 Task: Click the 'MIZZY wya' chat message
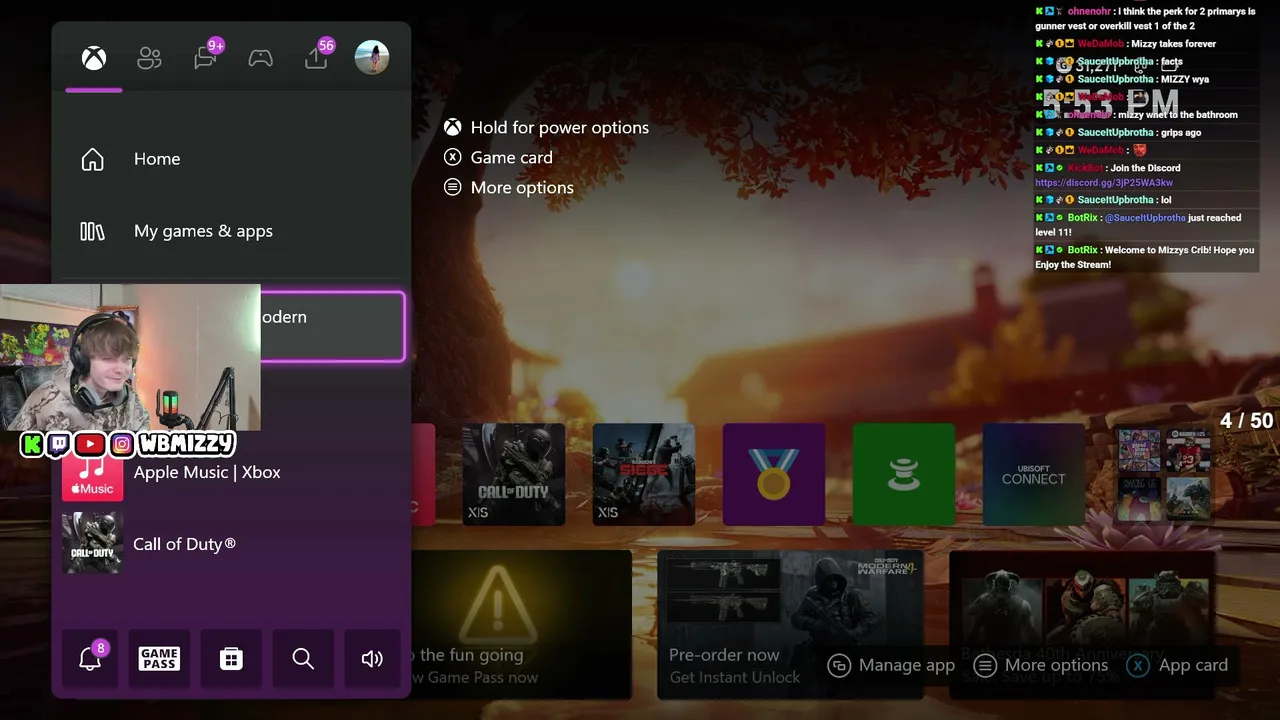[x=1185, y=79]
